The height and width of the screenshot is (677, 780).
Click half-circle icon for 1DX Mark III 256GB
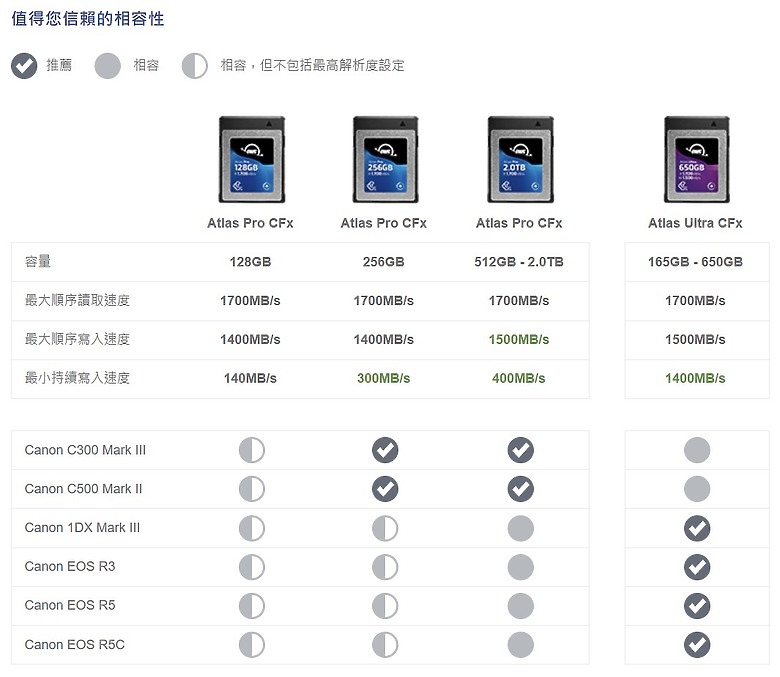click(385, 528)
